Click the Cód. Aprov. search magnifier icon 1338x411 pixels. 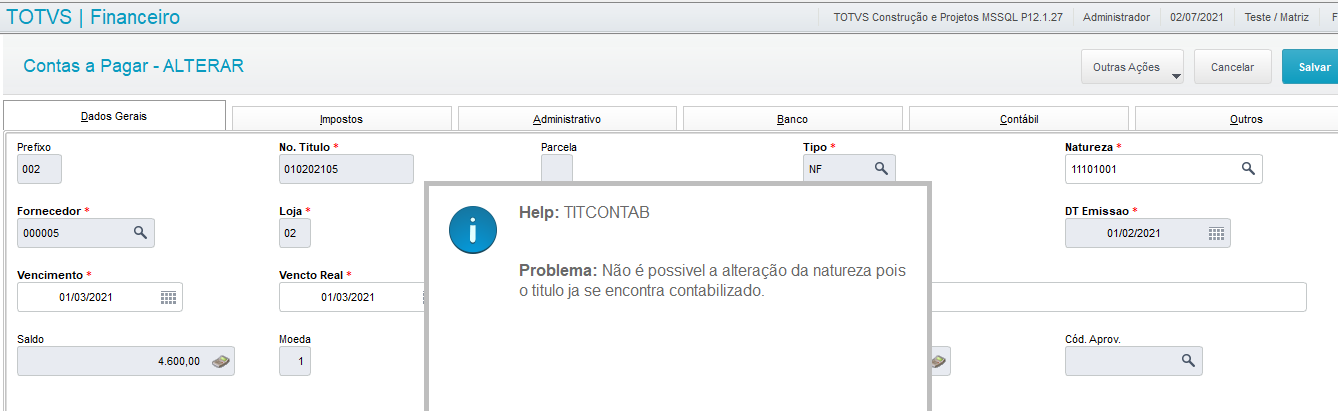[x=1188, y=360]
